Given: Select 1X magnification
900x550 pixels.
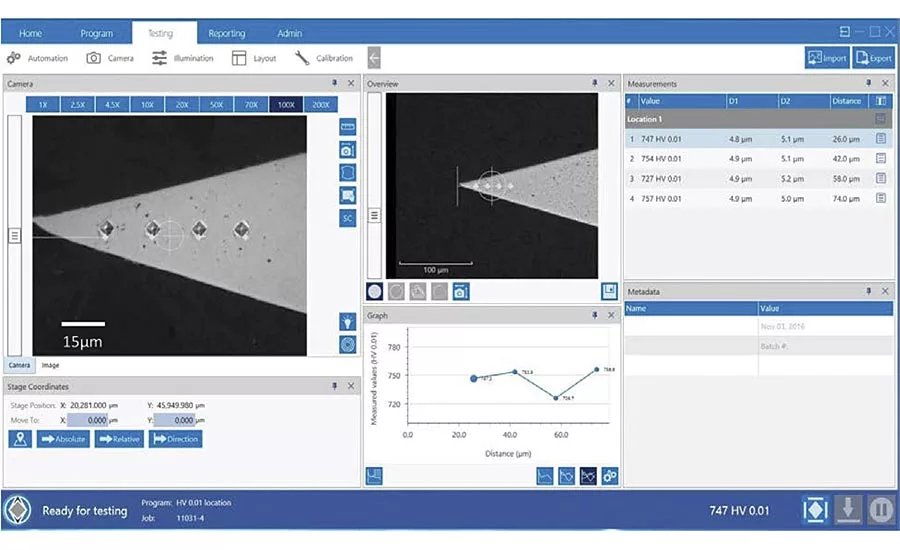Looking at the screenshot, I should [43, 104].
